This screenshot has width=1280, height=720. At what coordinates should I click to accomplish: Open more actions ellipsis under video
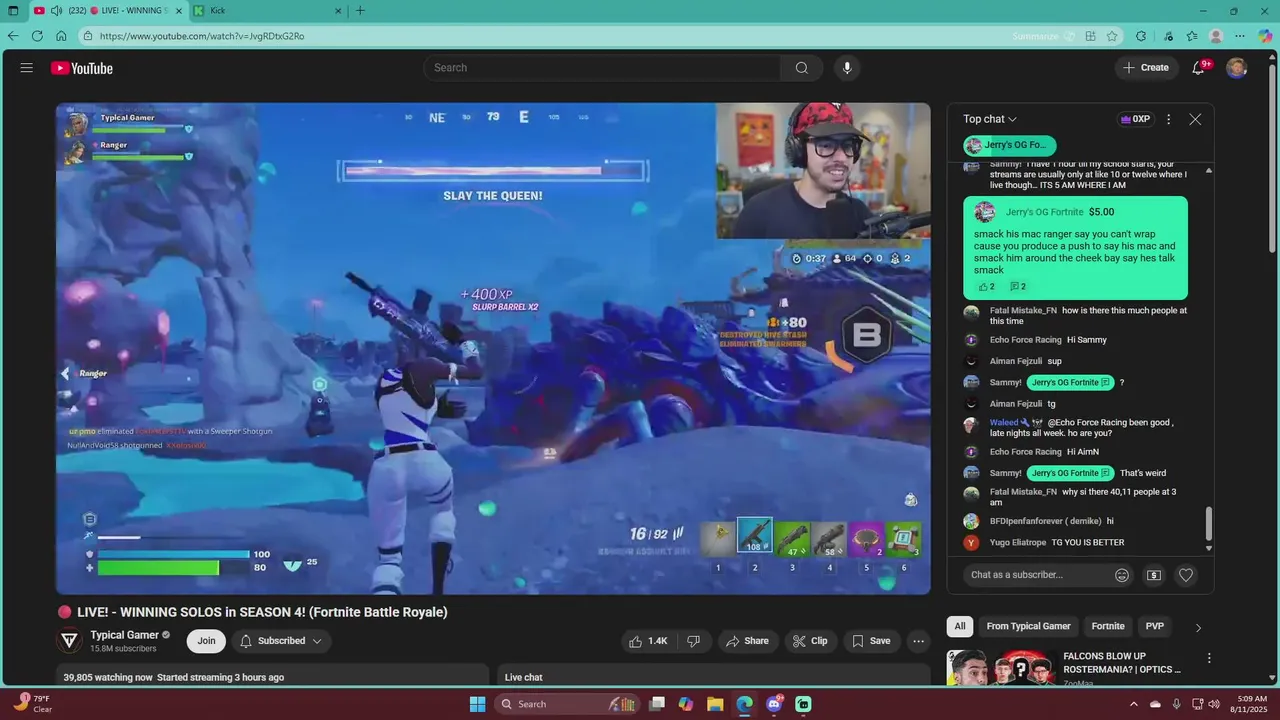click(x=918, y=641)
